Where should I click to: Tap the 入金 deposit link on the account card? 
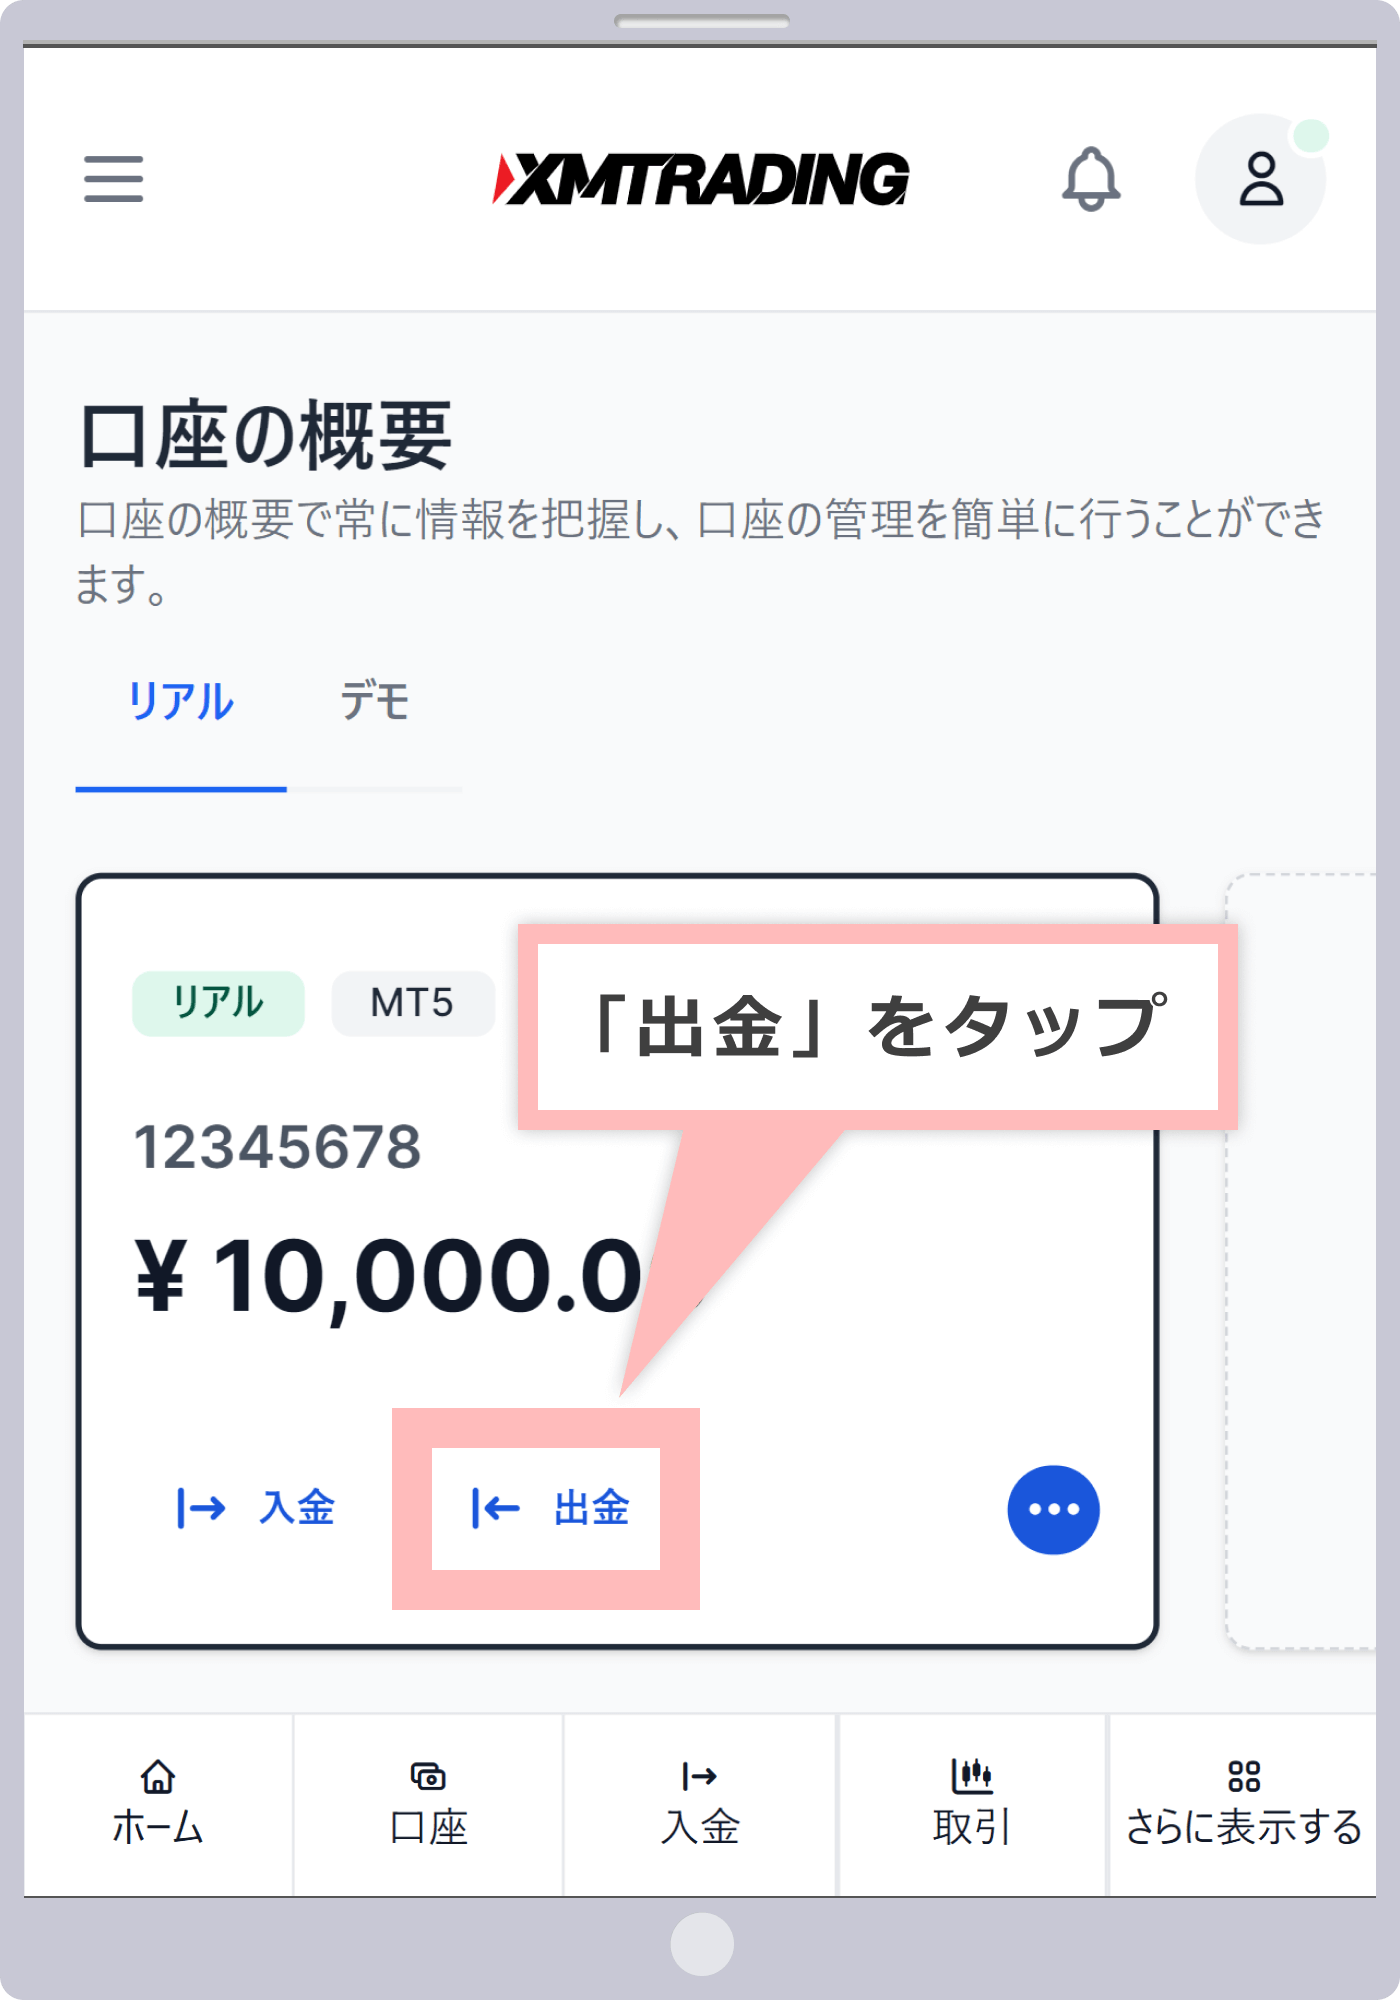pyautogui.click(x=258, y=1510)
